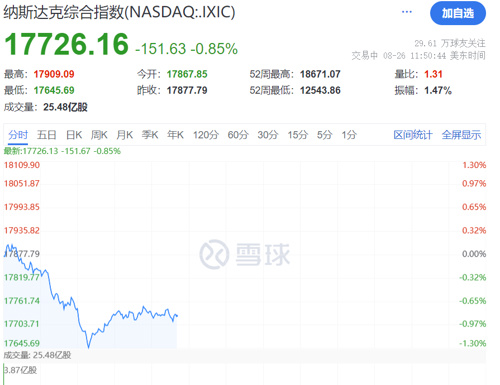View the 年K yearly chart tab
Screen dimensions: 500x385
(x=175, y=135)
